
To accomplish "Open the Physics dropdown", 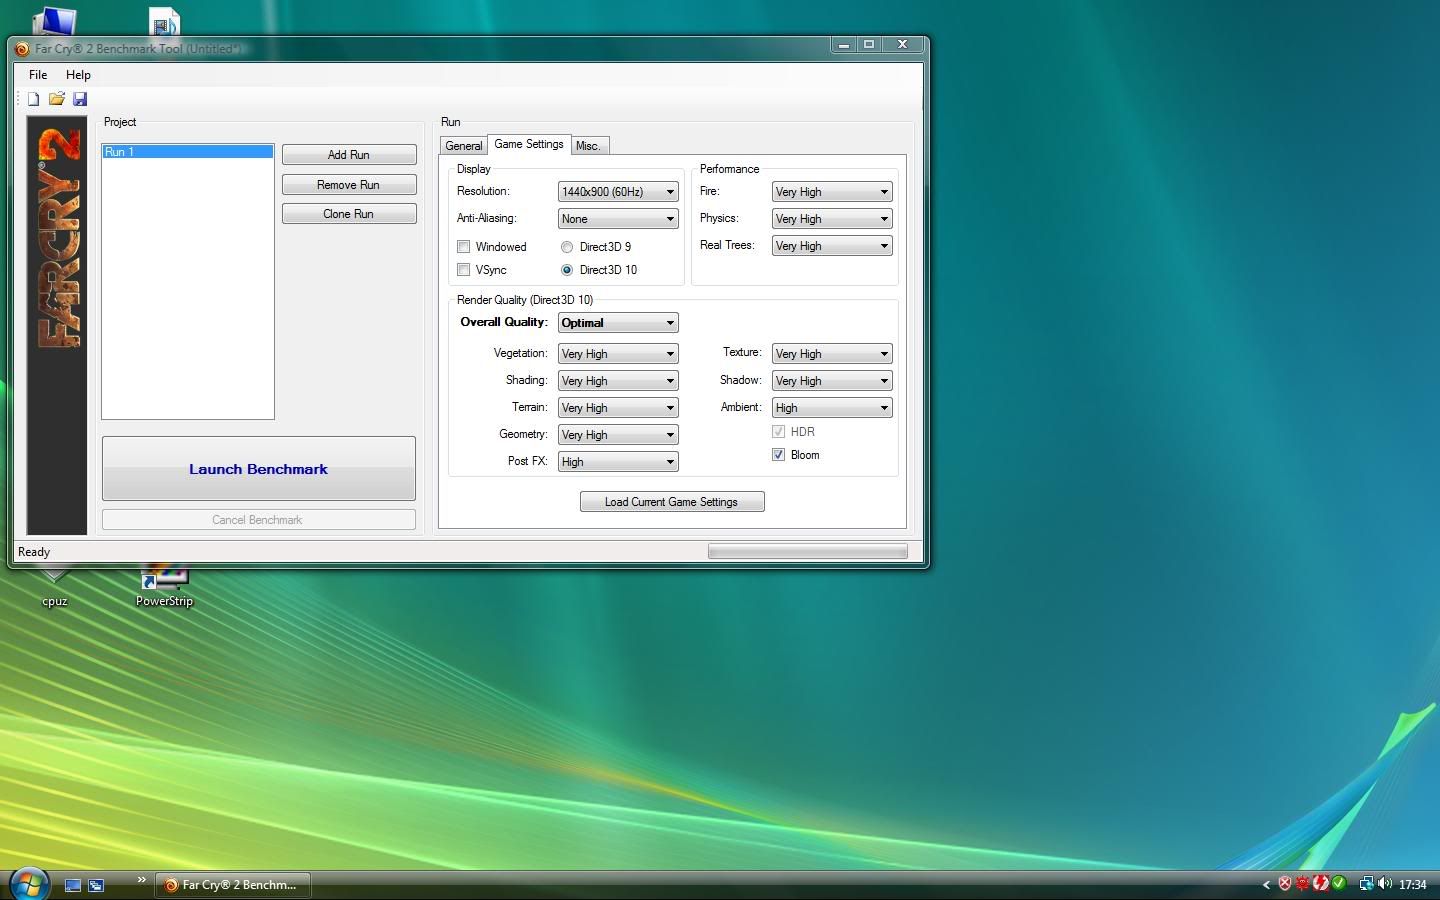I will (832, 219).
